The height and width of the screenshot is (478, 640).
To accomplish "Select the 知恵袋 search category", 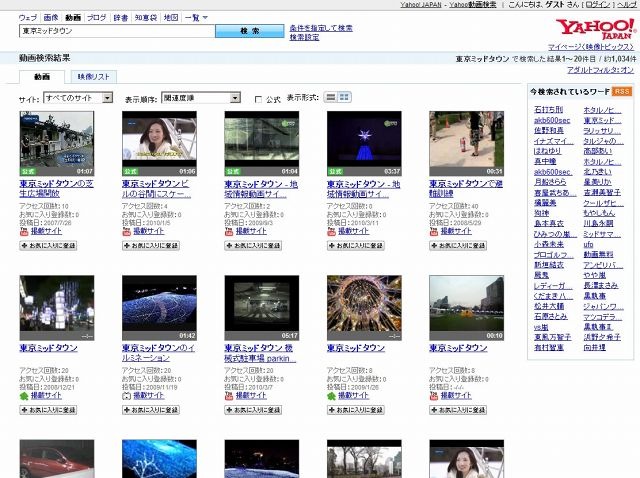I will click(146, 18).
